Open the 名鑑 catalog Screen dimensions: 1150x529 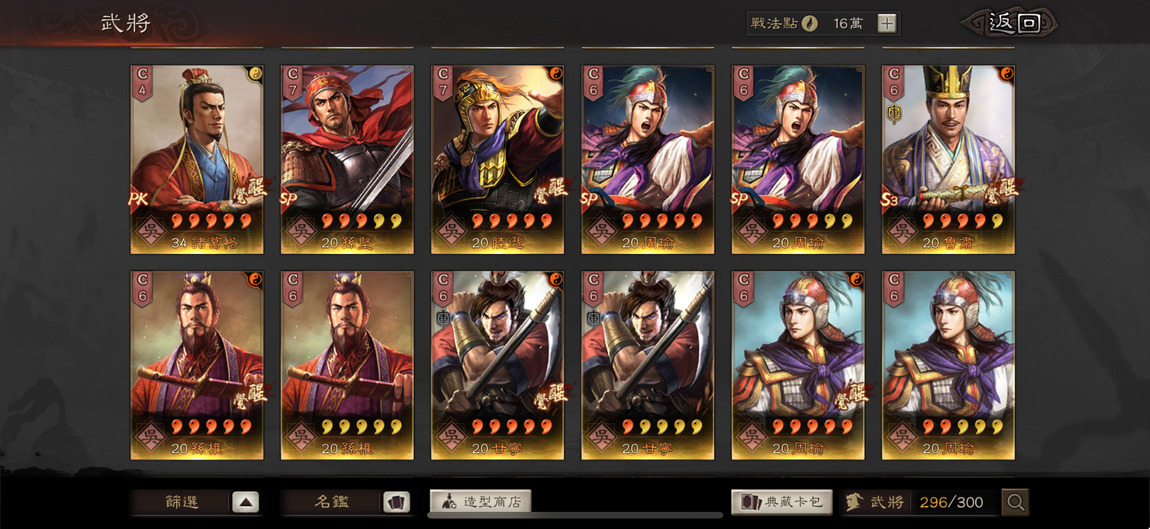[x=332, y=503]
